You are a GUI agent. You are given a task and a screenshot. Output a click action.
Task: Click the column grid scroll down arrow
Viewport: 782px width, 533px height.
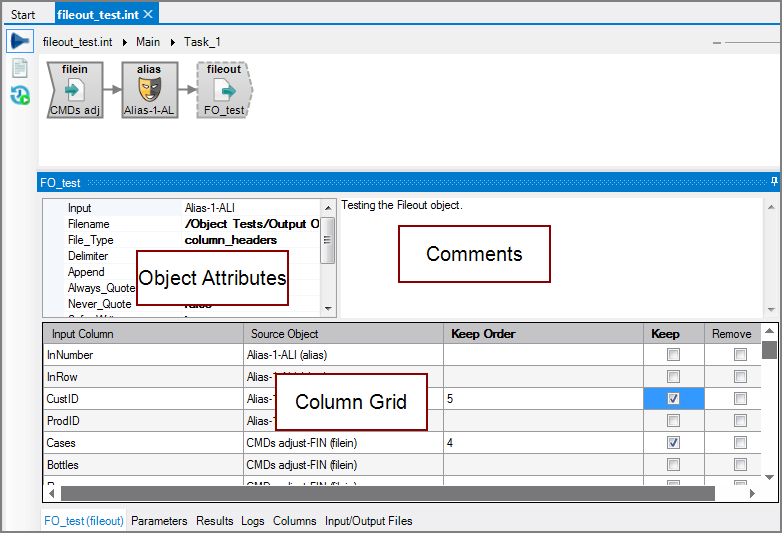pyautogui.click(x=768, y=478)
